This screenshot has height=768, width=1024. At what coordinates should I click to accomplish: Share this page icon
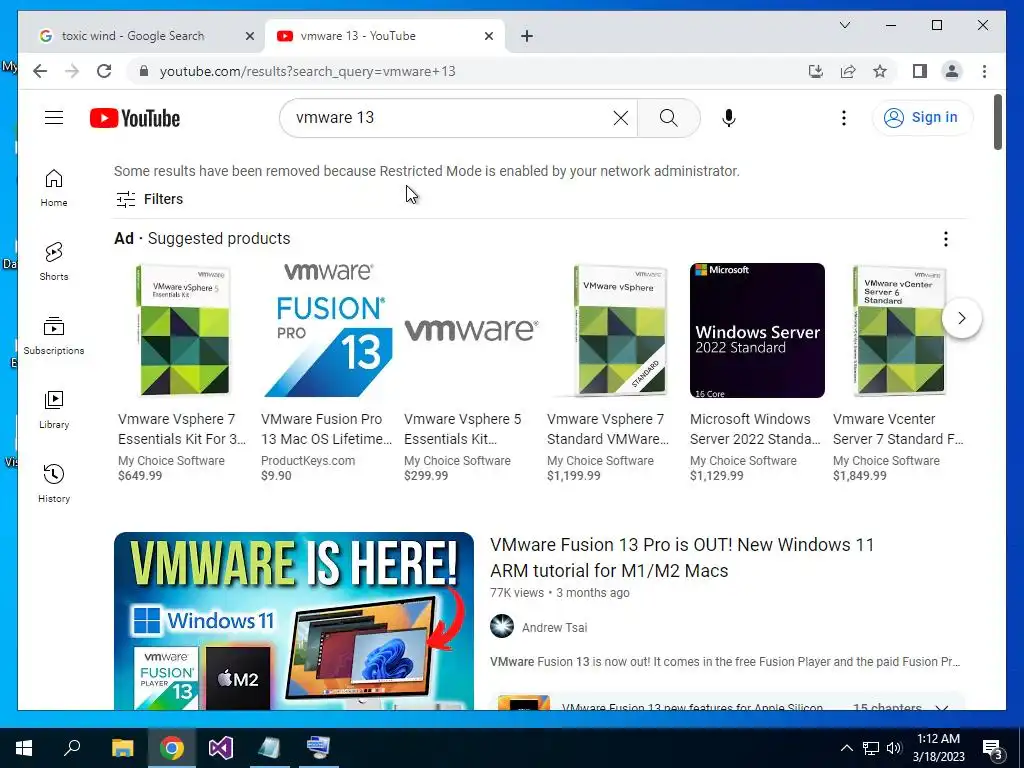pos(848,71)
